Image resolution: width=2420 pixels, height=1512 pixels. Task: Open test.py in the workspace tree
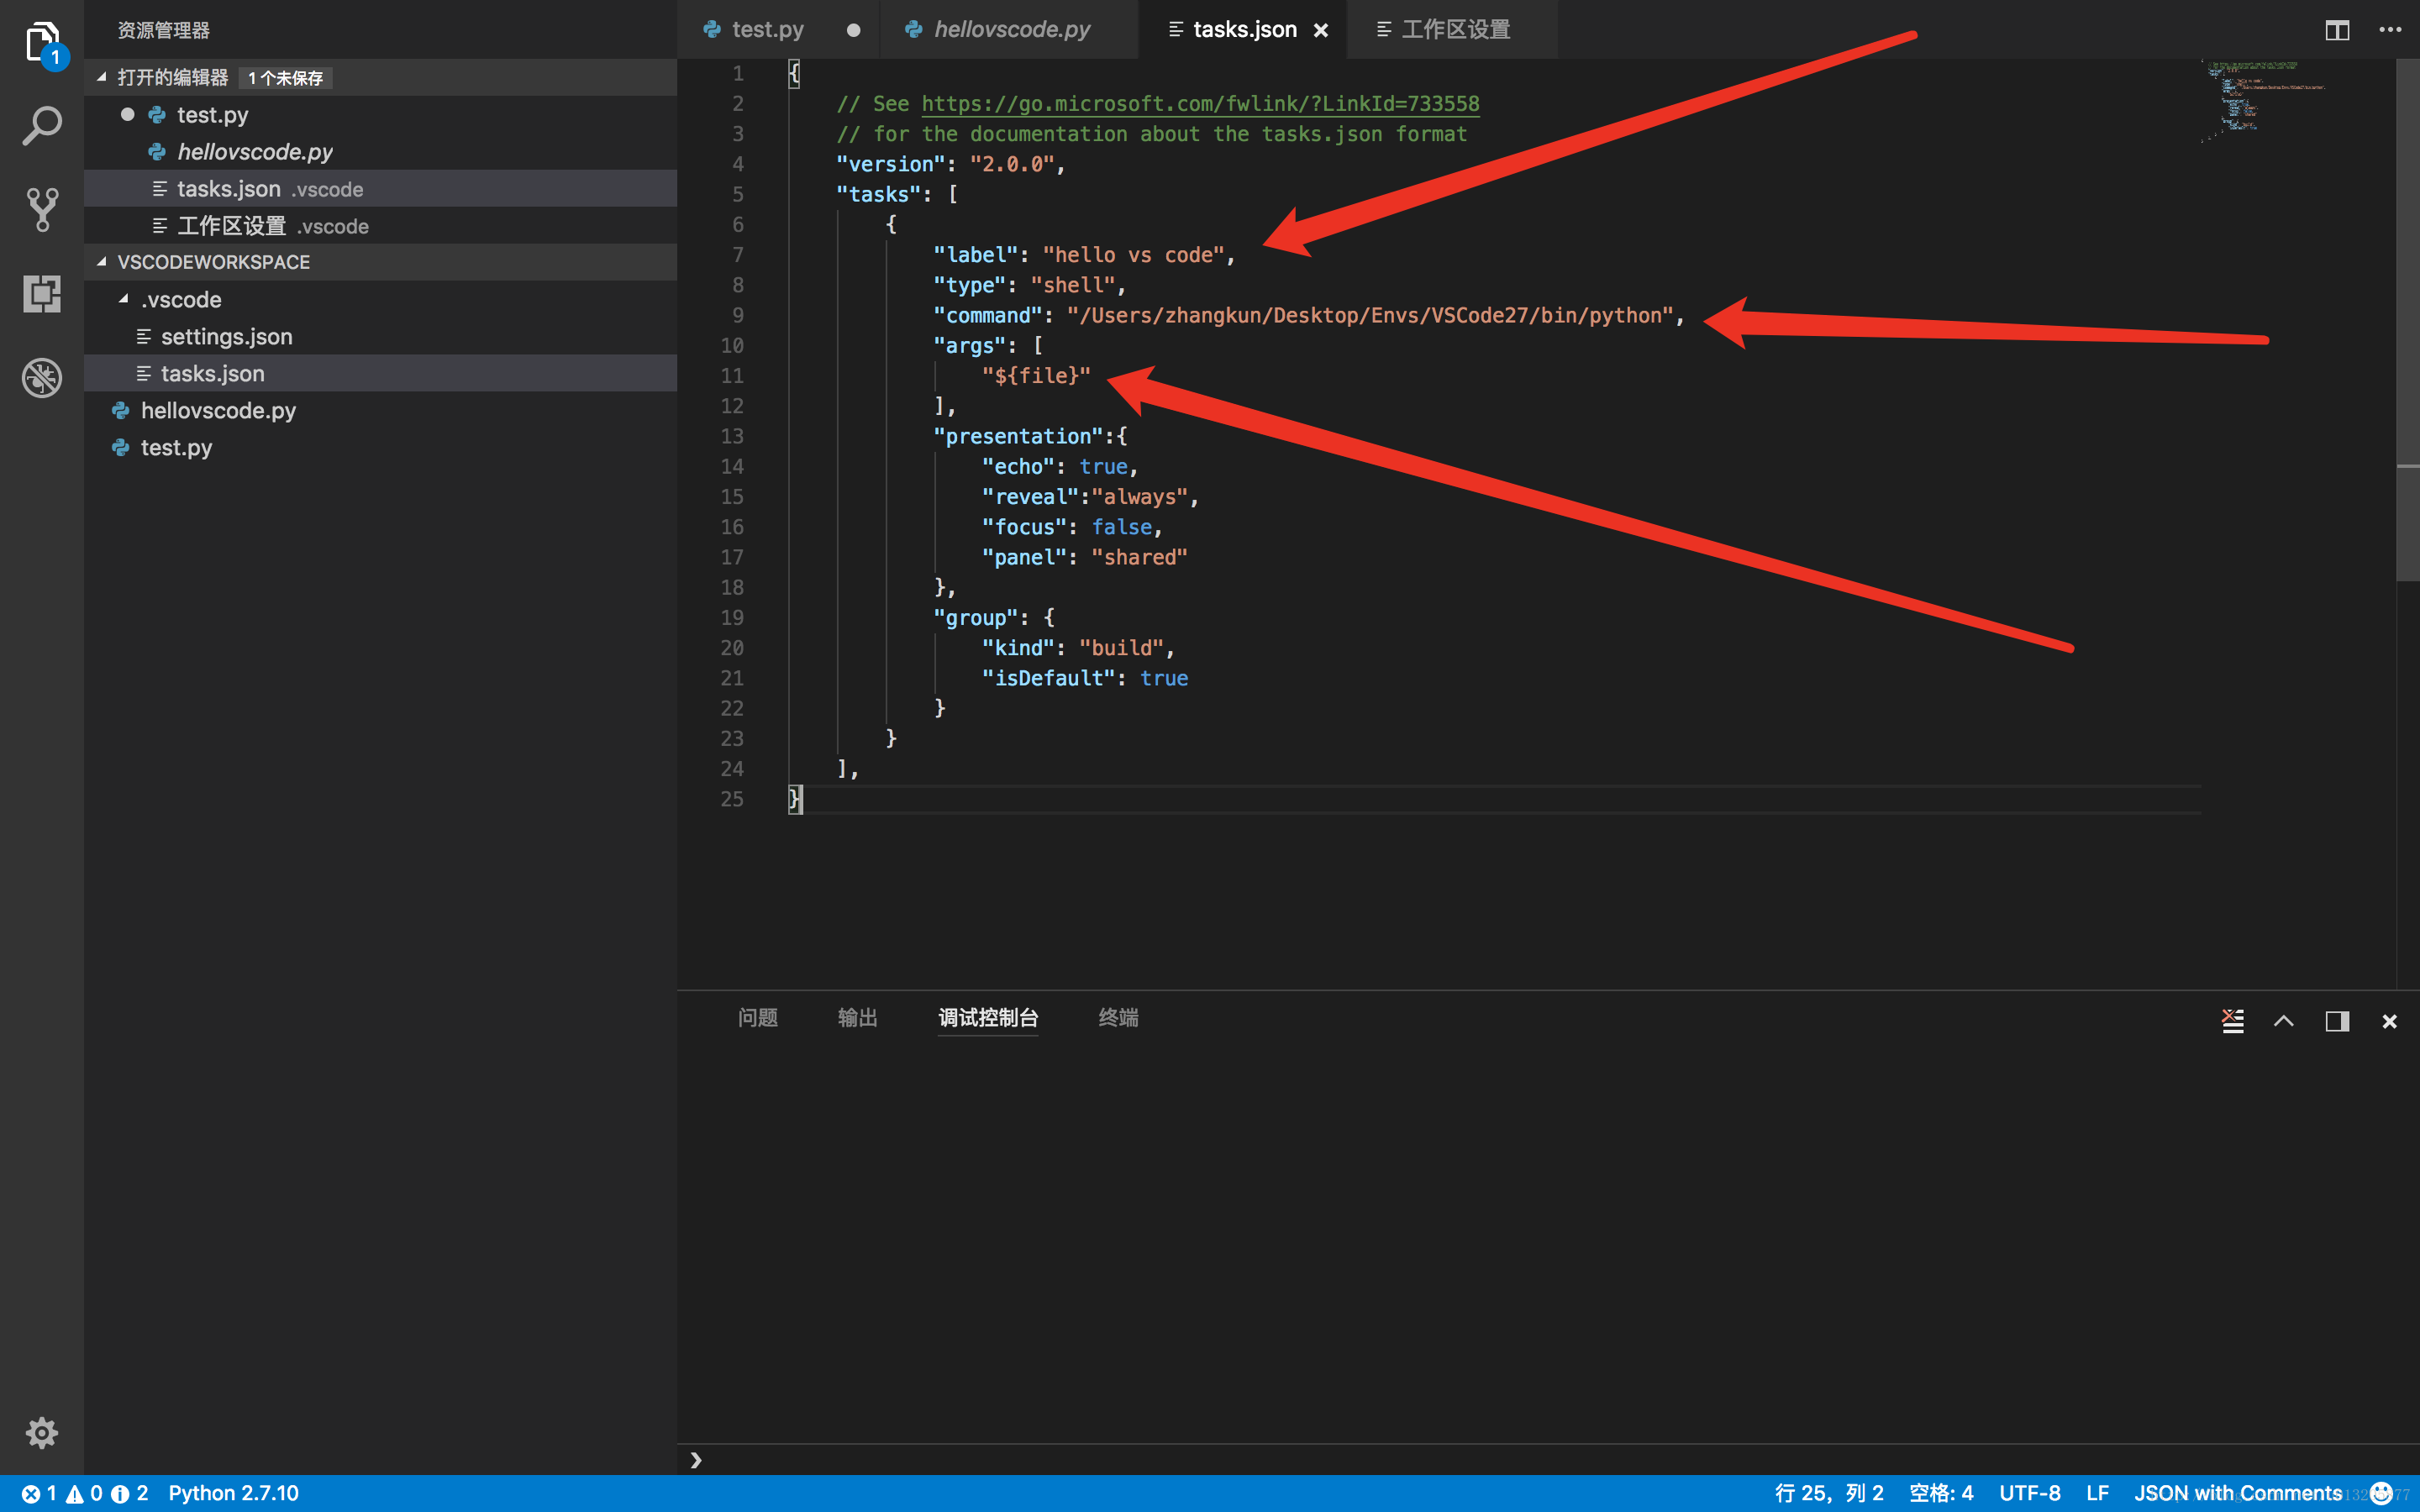(x=380, y=448)
